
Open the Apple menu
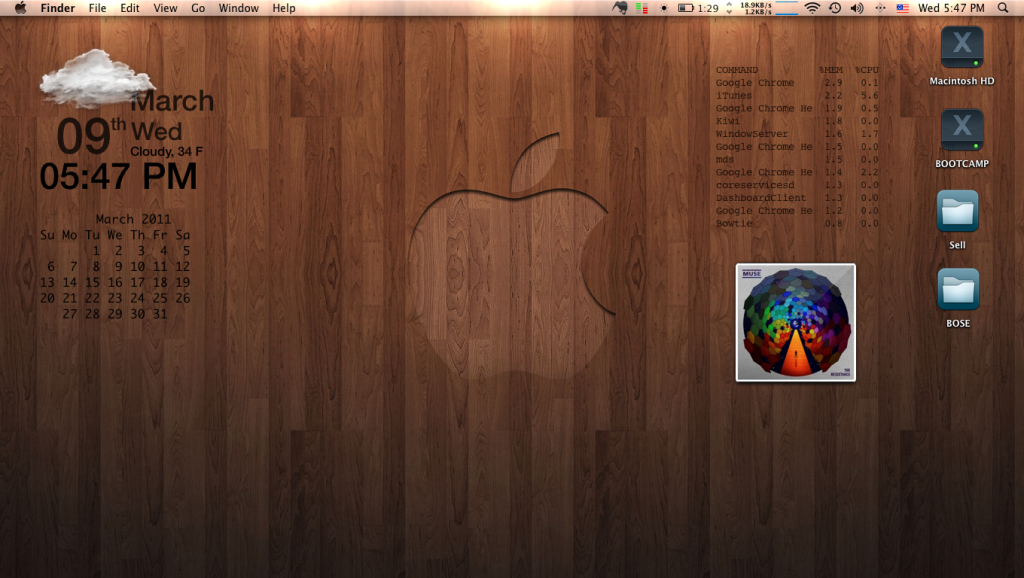[21, 8]
